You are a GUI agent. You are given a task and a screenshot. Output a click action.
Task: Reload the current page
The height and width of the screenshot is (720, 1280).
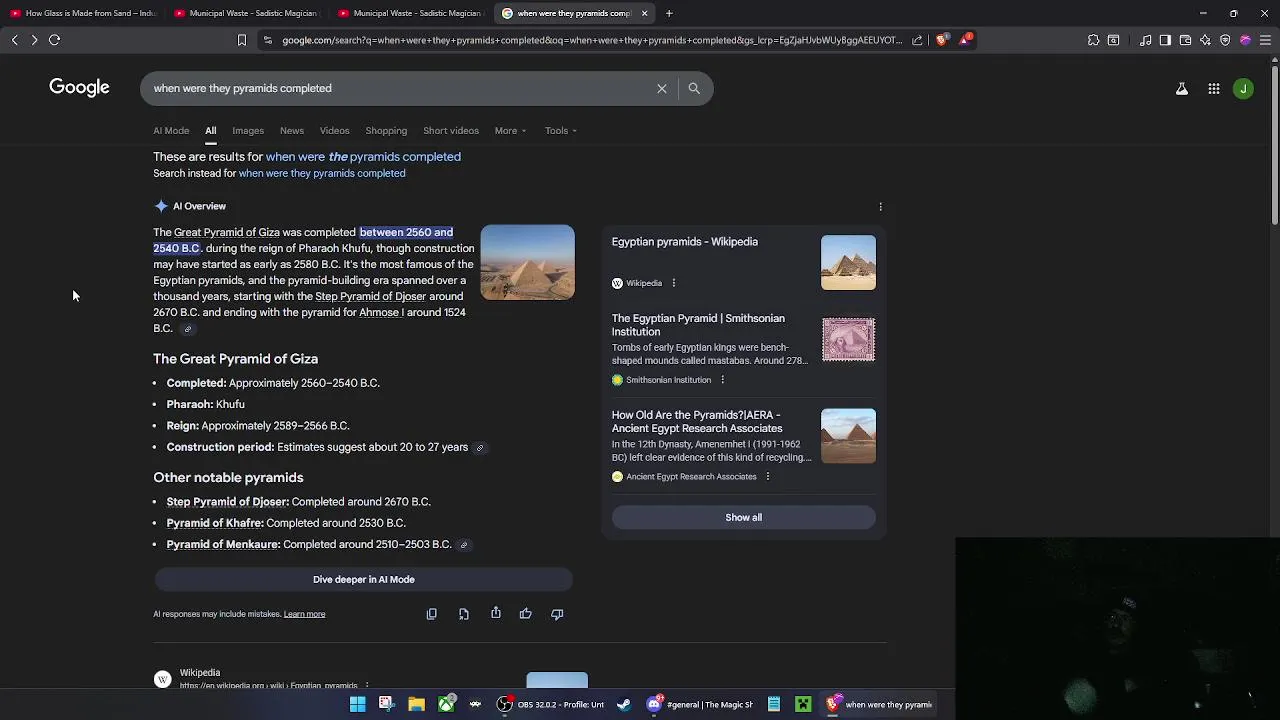point(55,40)
